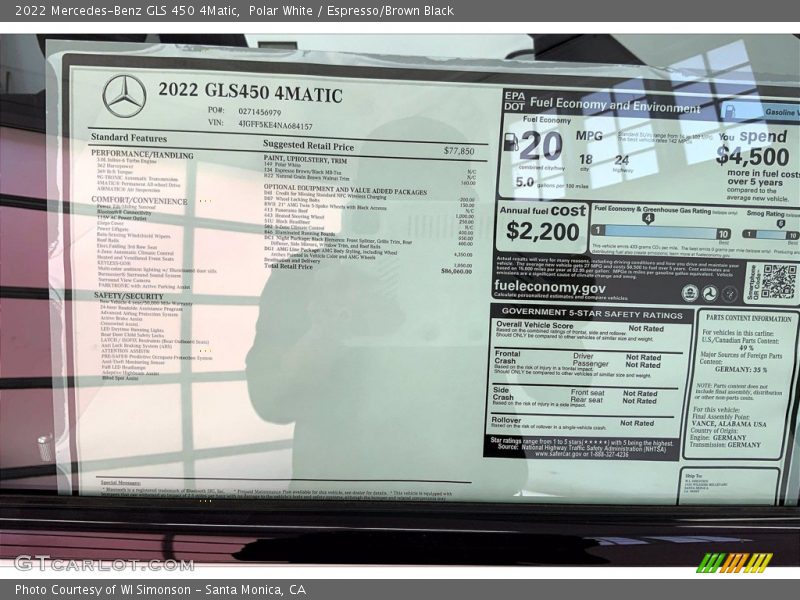Click the PERFORMANCE/HANDLING section title
Screen dimensions: 800x600
[x=142, y=154]
